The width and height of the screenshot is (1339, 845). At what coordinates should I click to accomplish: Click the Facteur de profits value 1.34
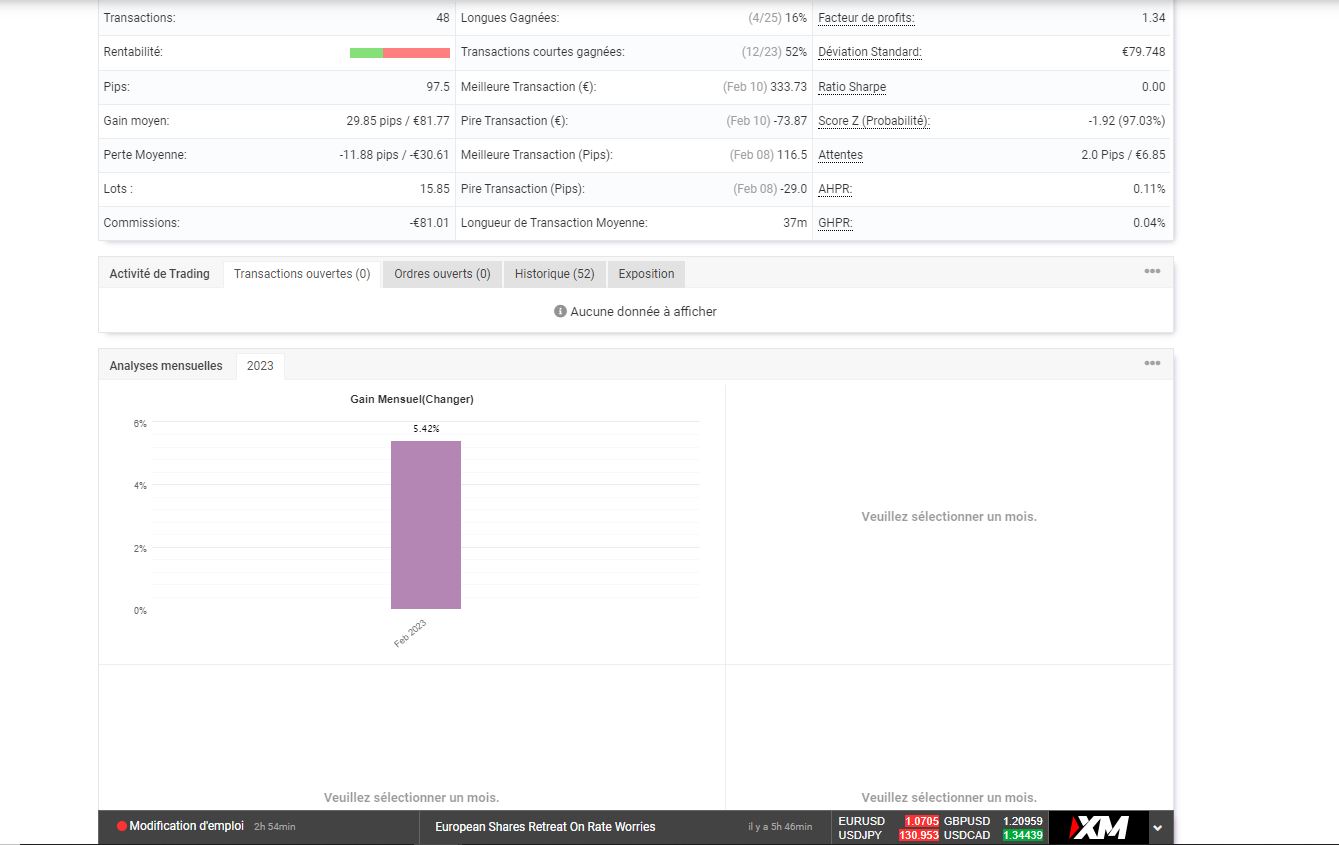pyautogui.click(x=1153, y=18)
